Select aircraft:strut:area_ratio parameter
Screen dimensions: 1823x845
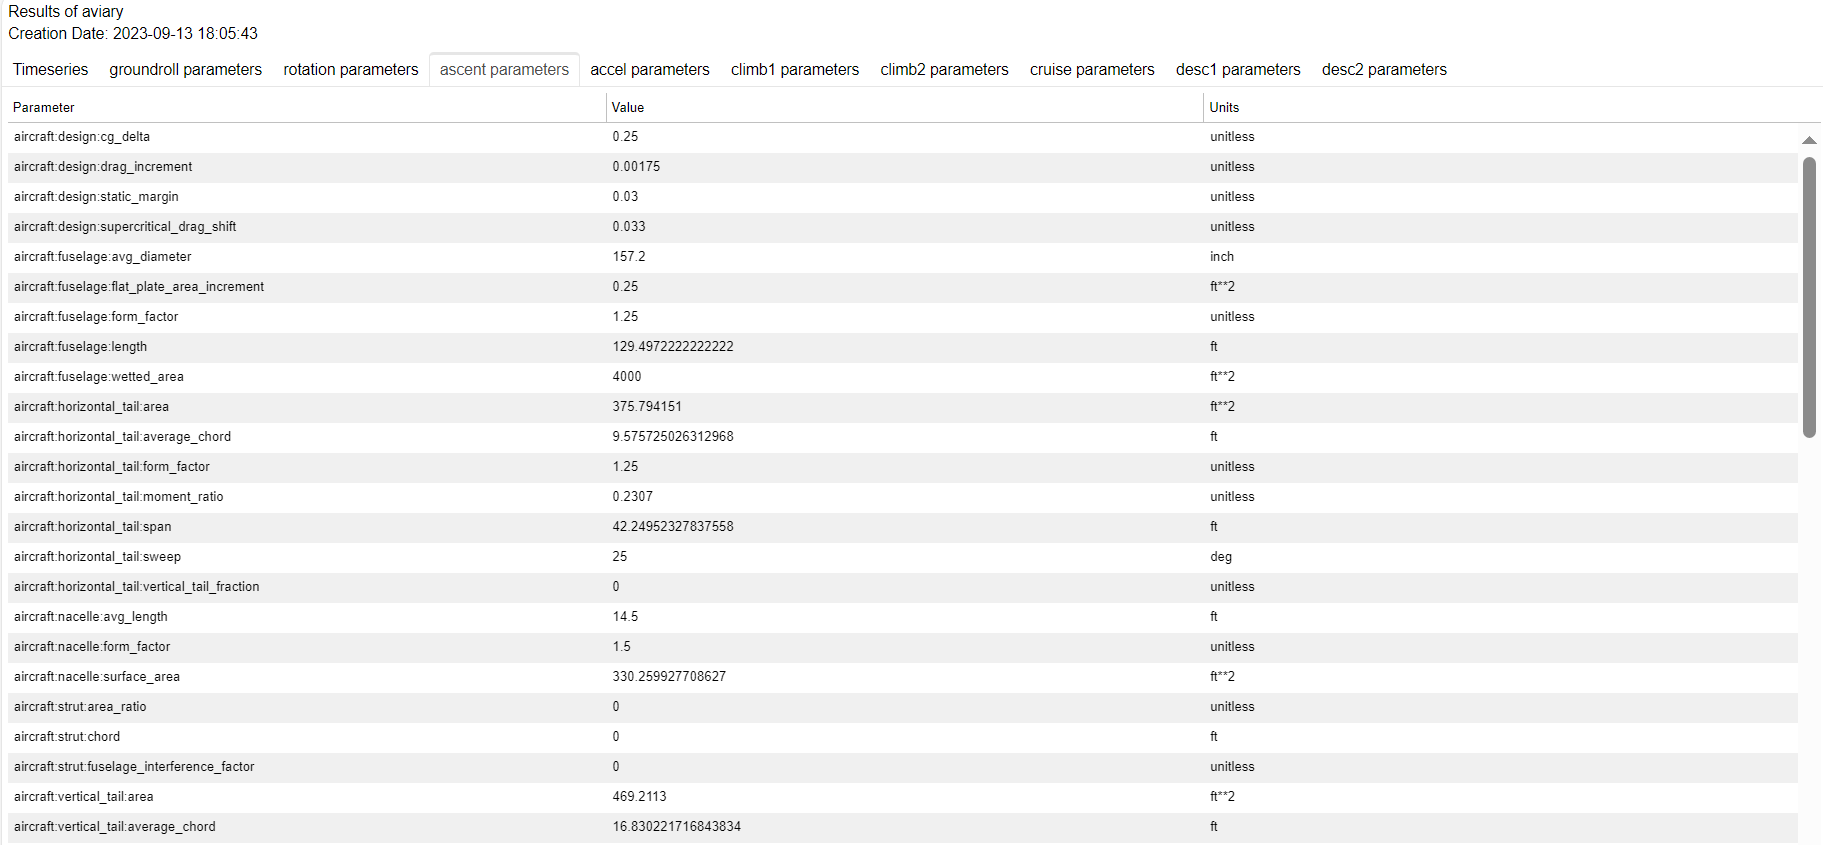(80, 707)
